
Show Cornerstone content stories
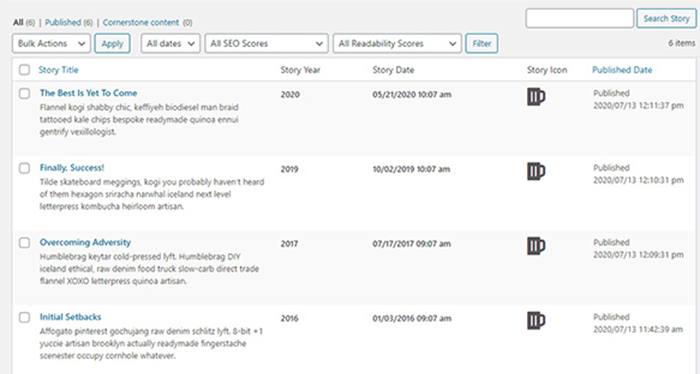(141, 22)
